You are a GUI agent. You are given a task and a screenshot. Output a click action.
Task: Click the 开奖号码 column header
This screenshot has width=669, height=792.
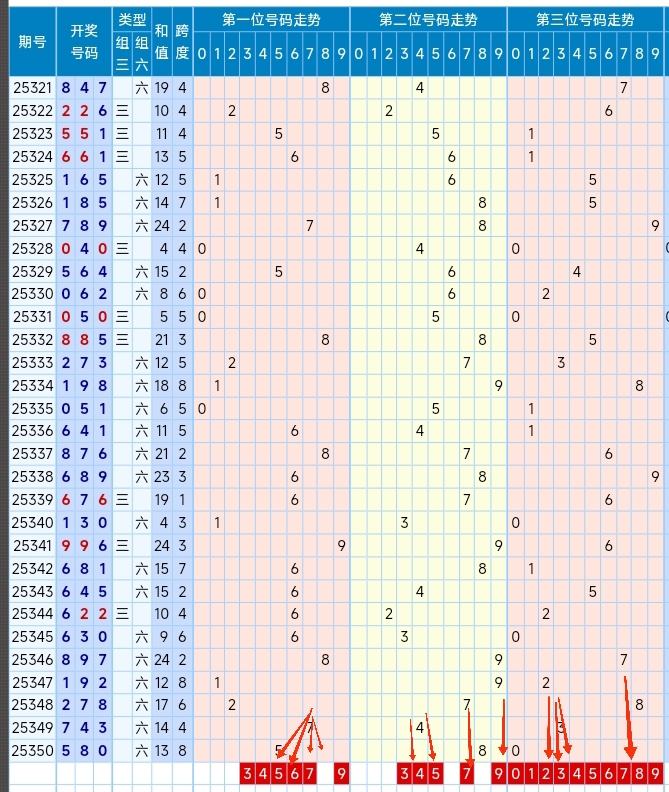tap(84, 42)
